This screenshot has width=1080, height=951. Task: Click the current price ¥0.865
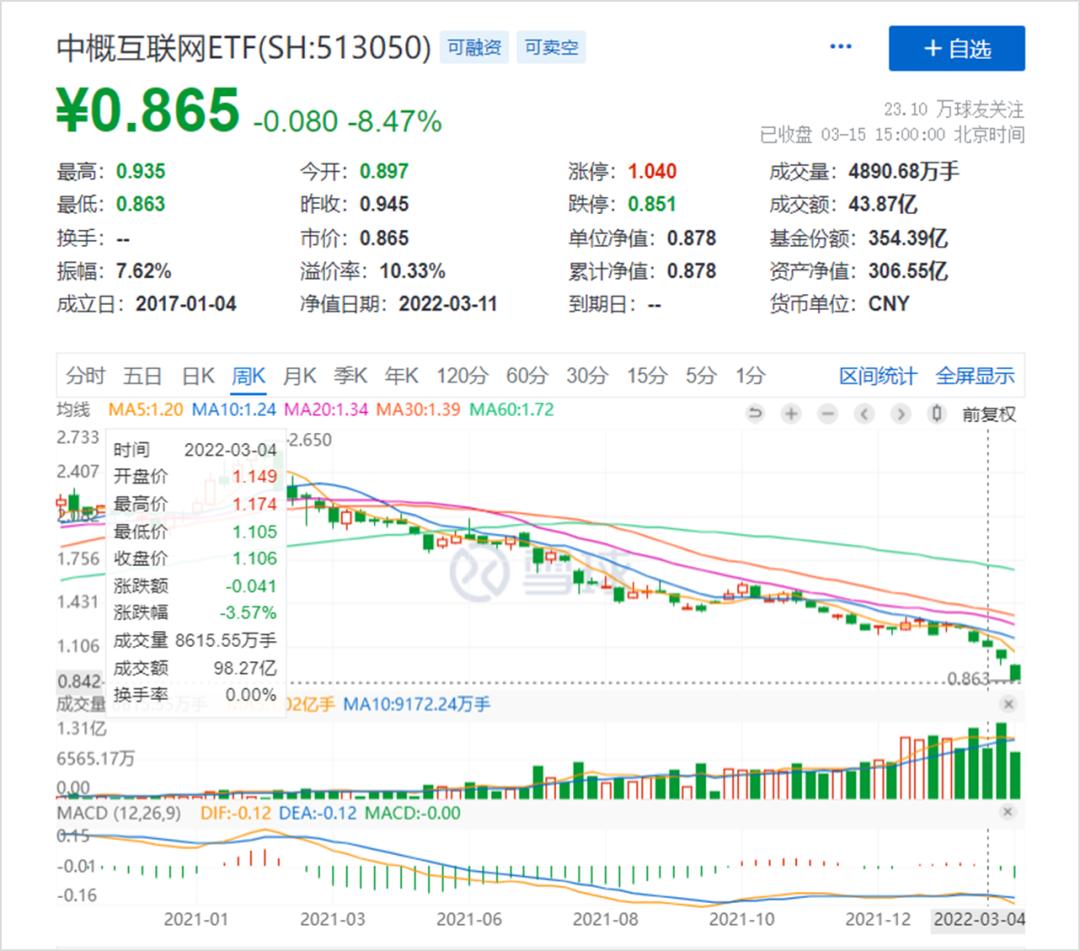(x=148, y=109)
